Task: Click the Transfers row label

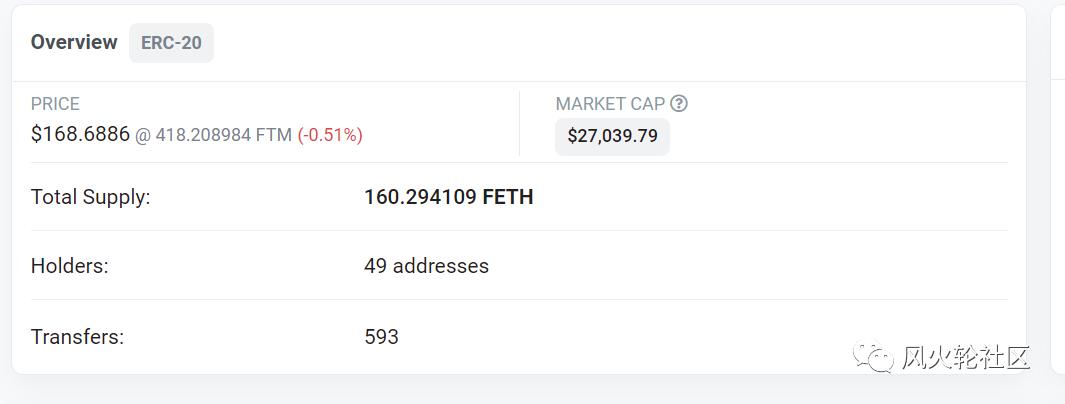Action: [x=77, y=337]
